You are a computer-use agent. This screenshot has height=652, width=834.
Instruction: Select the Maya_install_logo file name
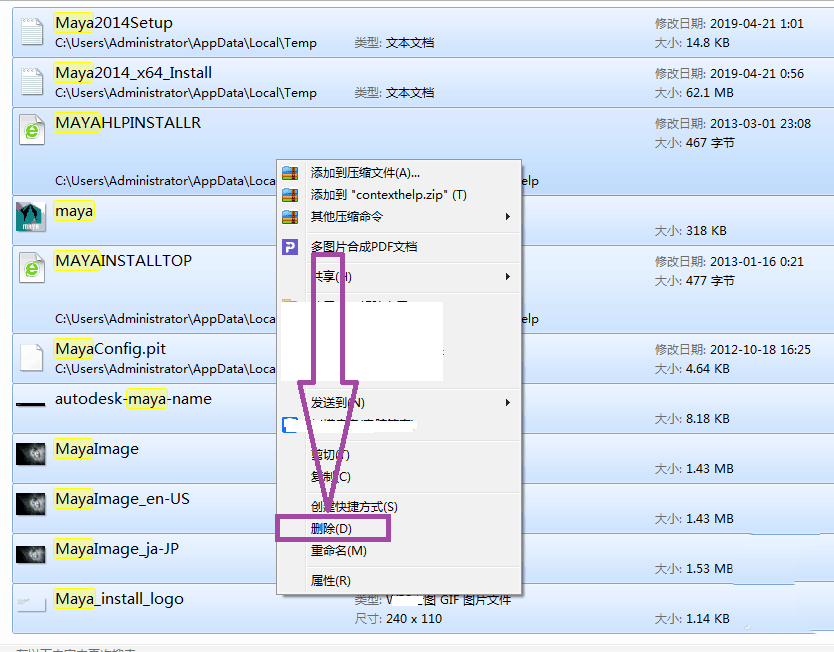(x=119, y=599)
